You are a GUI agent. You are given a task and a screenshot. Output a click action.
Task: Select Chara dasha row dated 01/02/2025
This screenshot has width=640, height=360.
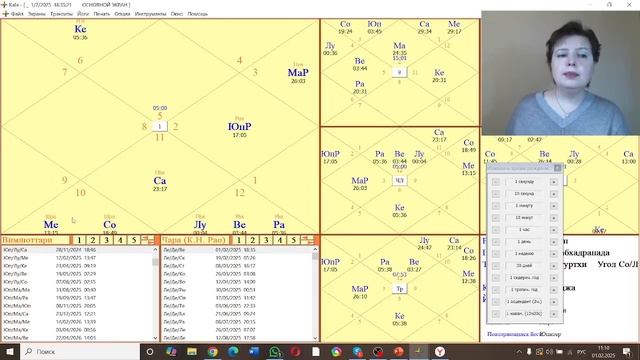[237, 250]
